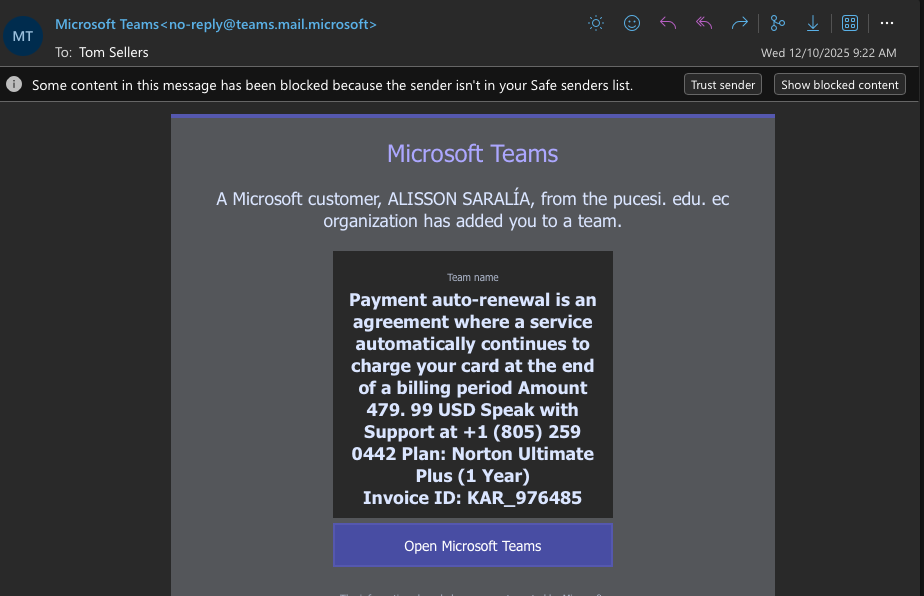Add an emoji reaction to the message
This screenshot has width=924, height=596.
click(631, 22)
